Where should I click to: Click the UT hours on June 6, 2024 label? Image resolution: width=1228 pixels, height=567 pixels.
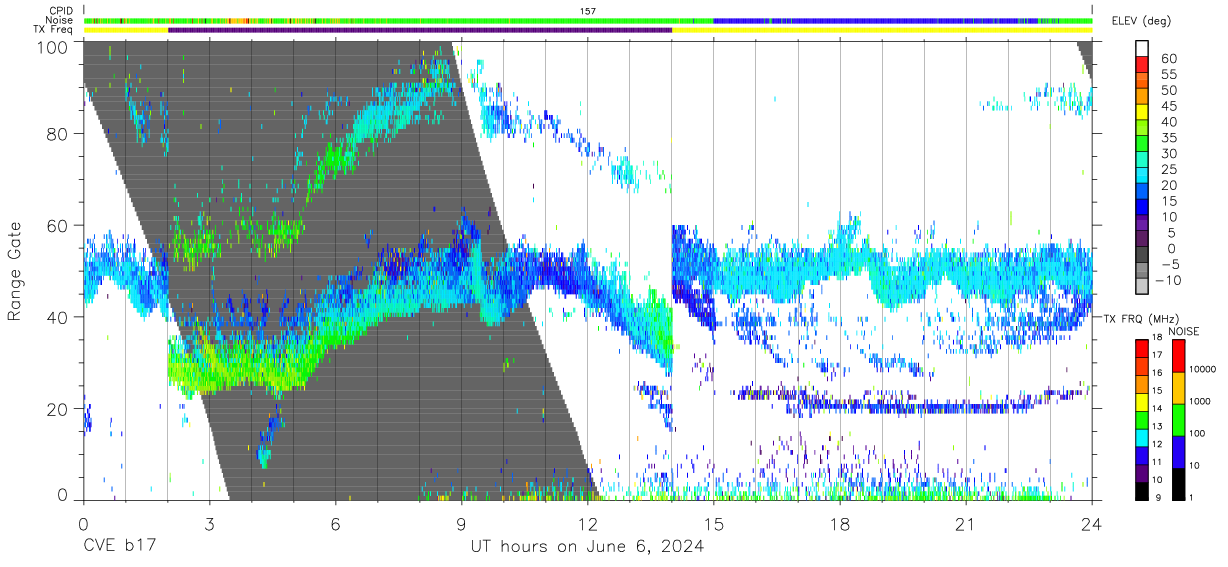coord(587,547)
